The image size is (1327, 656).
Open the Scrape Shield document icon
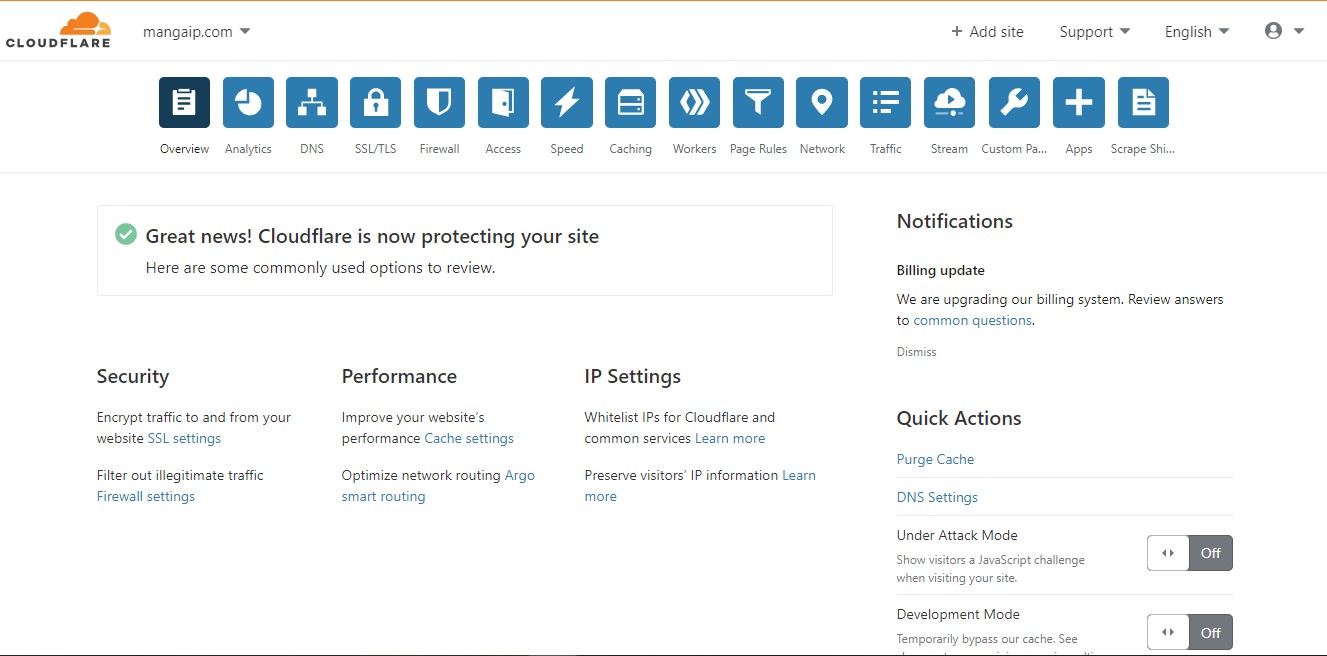tap(1143, 102)
